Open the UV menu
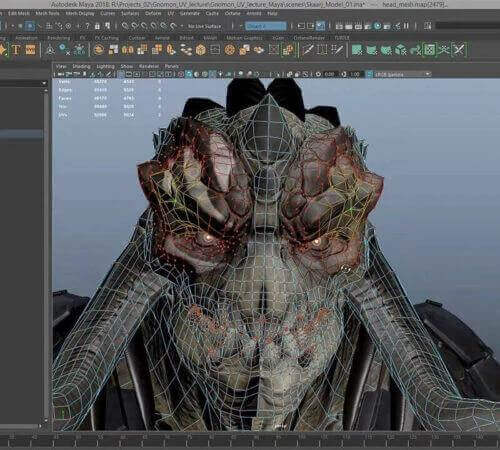The image size is (500, 450). 171,14
